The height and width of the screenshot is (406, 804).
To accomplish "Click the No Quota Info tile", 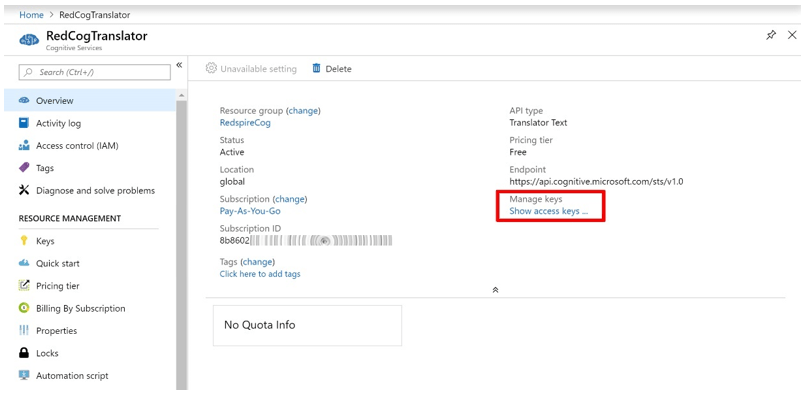I will pyautogui.click(x=307, y=326).
